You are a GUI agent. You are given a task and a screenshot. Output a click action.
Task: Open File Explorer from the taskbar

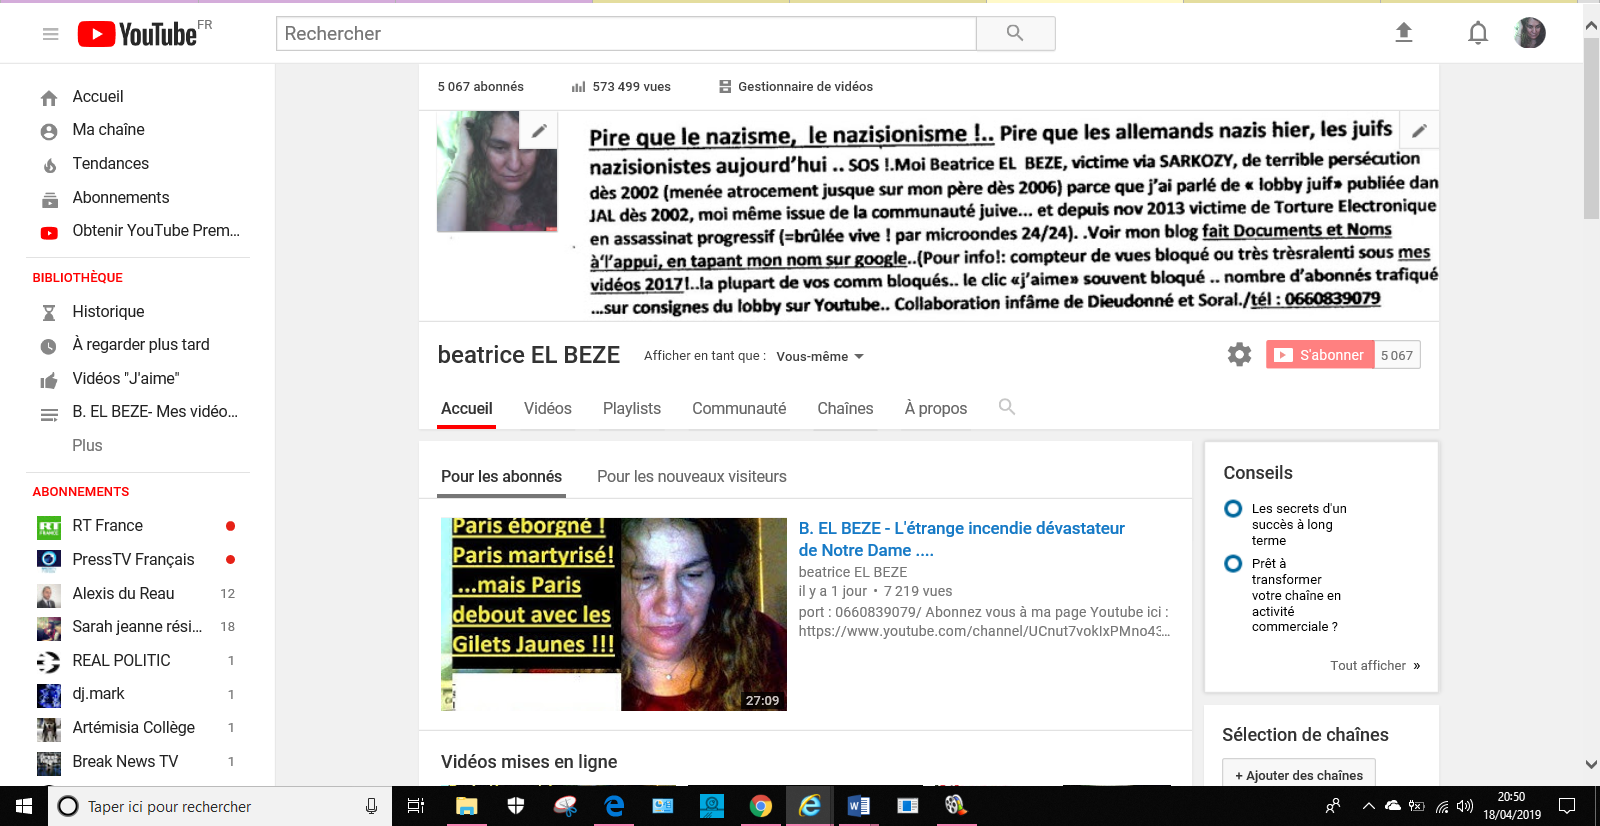coord(467,806)
